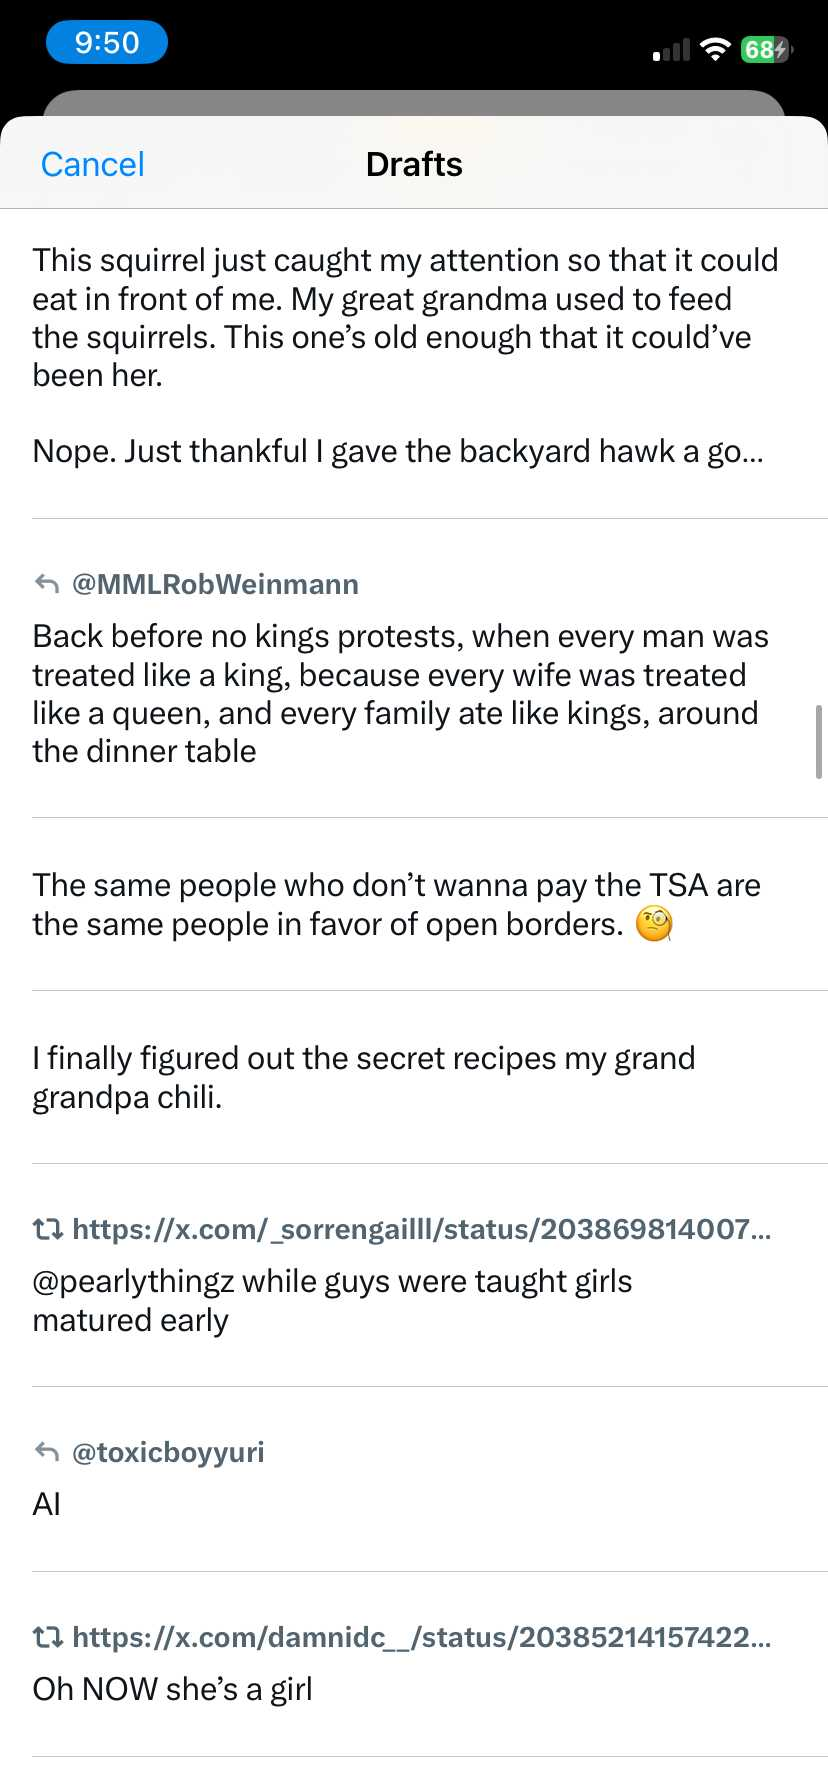The height and width of the screenshot is (1792, 828).
Task: Tap reply arrow icon beside @toxicboyyuri
Action: point(47,1452)
